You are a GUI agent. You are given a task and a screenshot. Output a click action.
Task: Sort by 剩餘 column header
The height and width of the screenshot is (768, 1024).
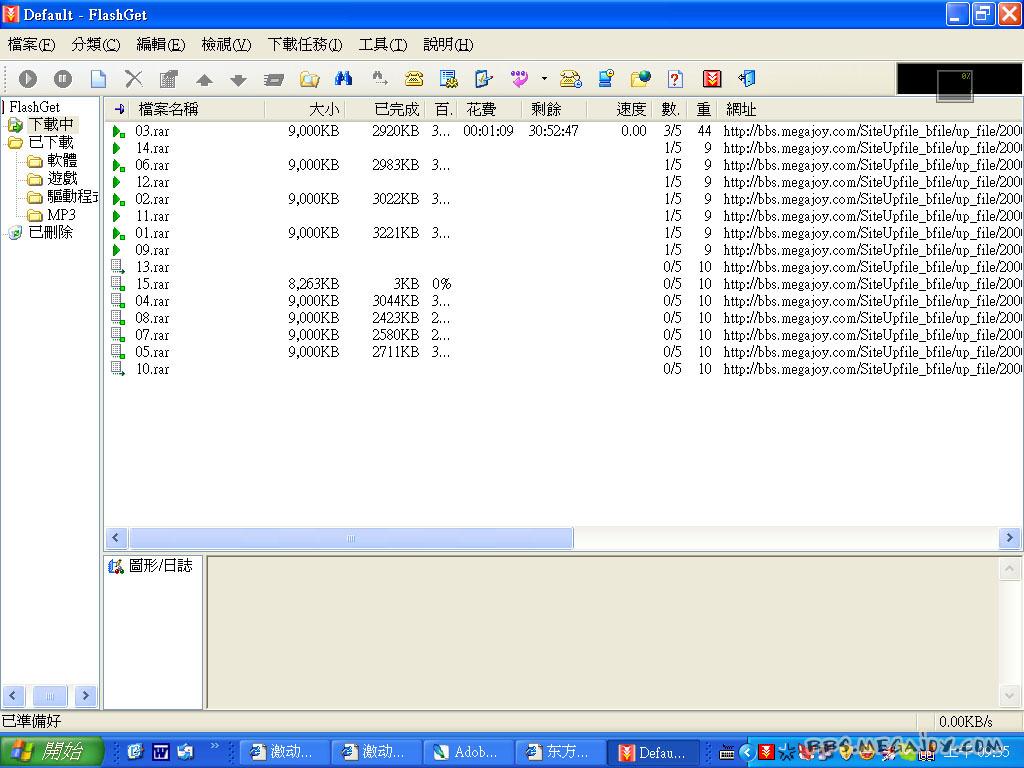[554, 109]
